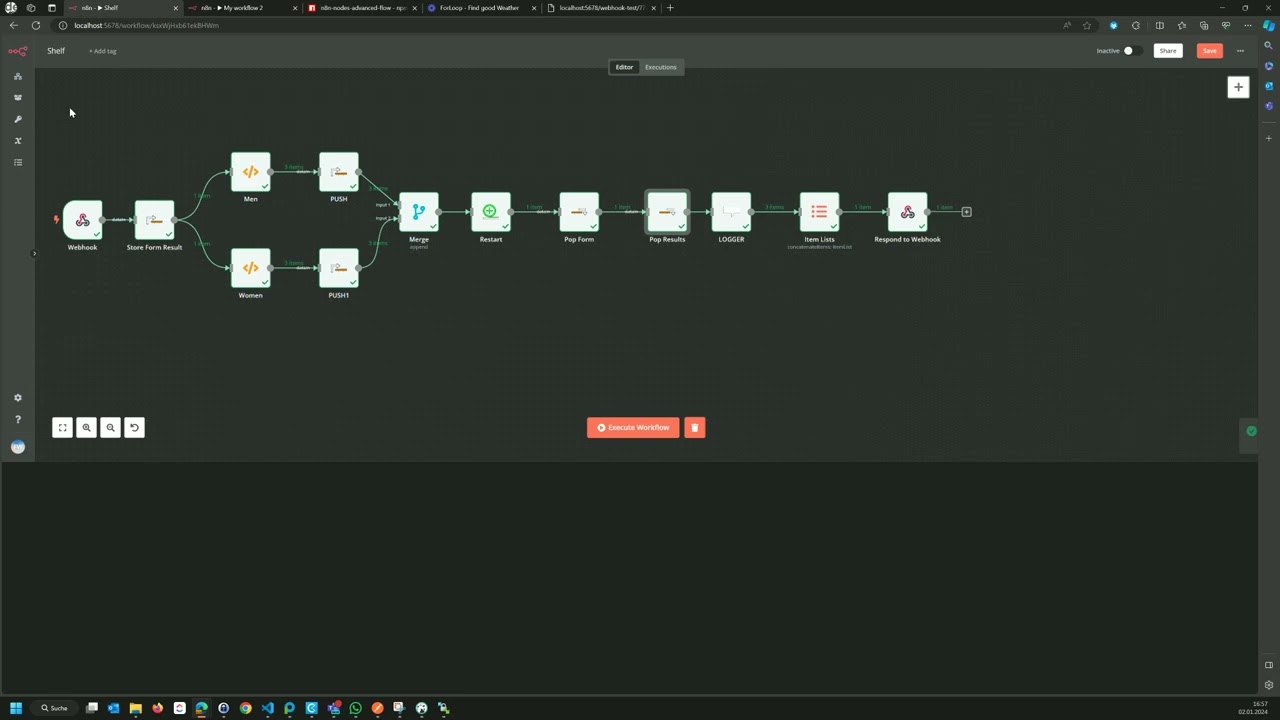
Task: Expand the collapsed left sidebar
Action: 33,253
